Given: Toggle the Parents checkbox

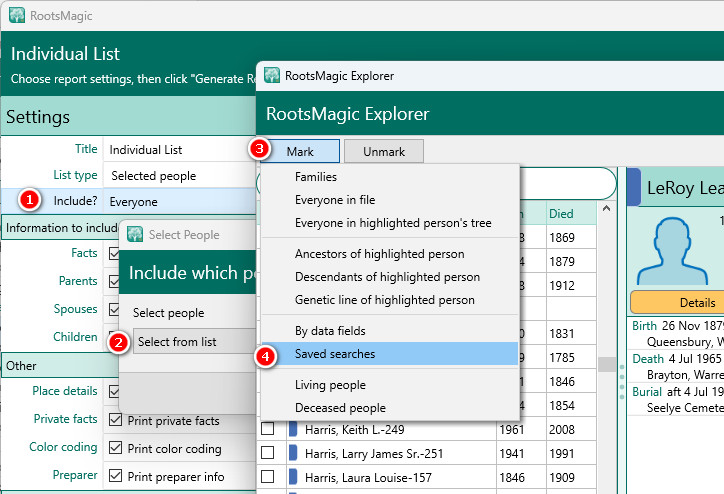Looking at the screenshot, I should click(114, 281).
